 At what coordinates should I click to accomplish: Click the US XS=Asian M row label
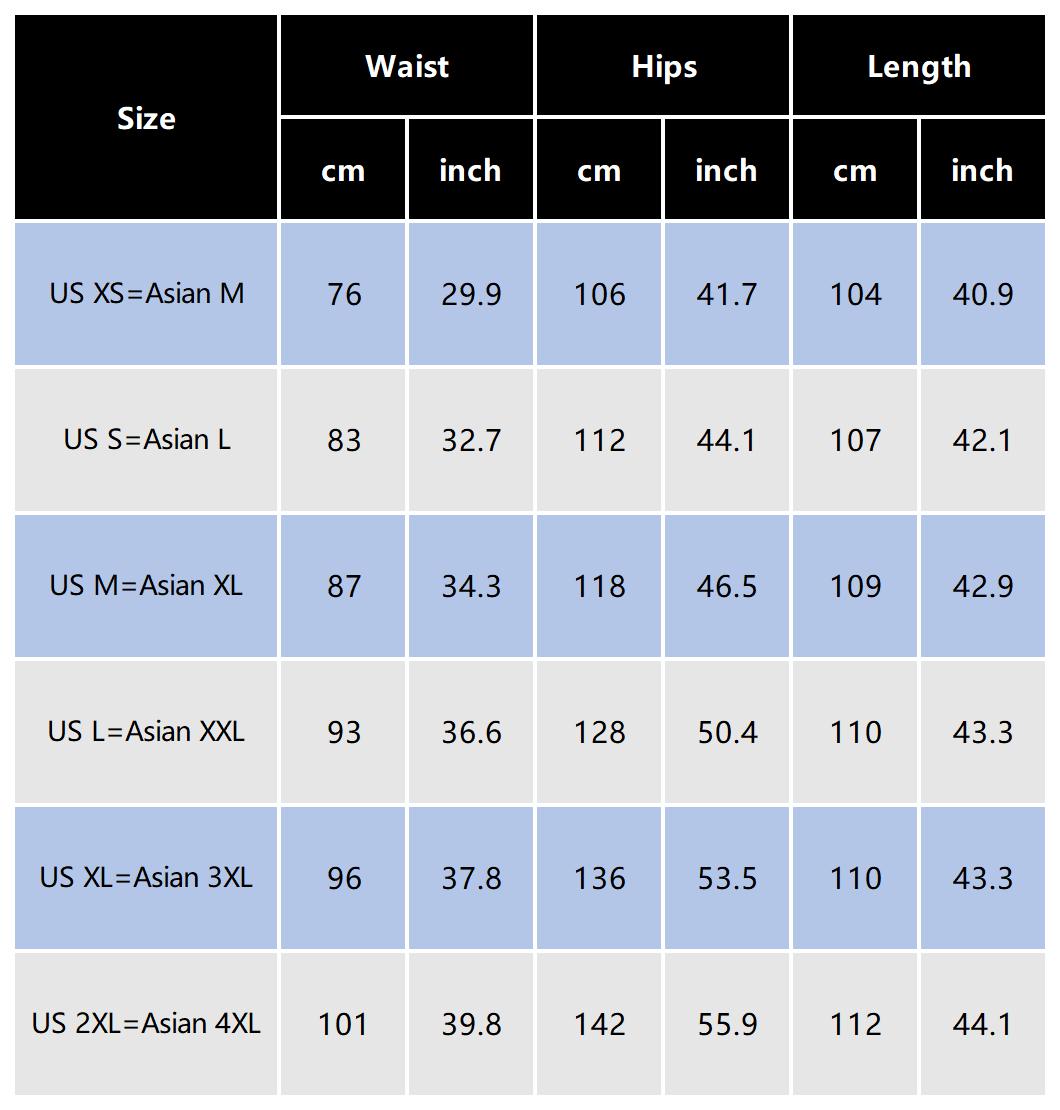tap(146, 294)
